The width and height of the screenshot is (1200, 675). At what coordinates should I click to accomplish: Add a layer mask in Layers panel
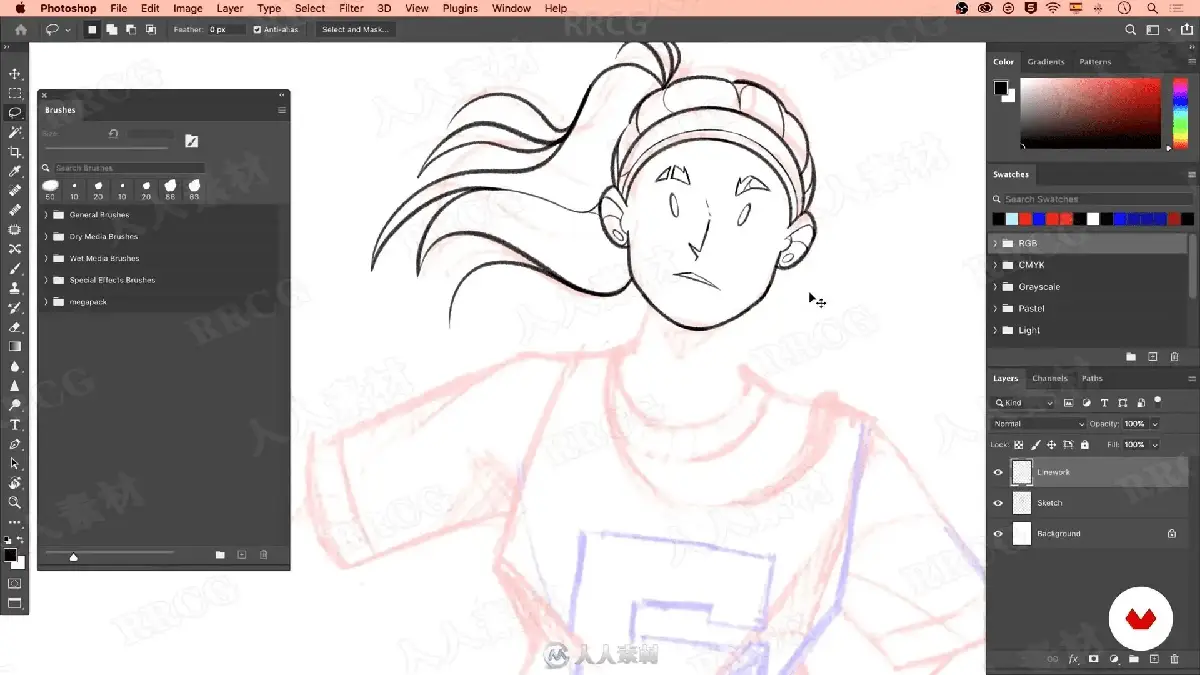[x=1093, y=660]
